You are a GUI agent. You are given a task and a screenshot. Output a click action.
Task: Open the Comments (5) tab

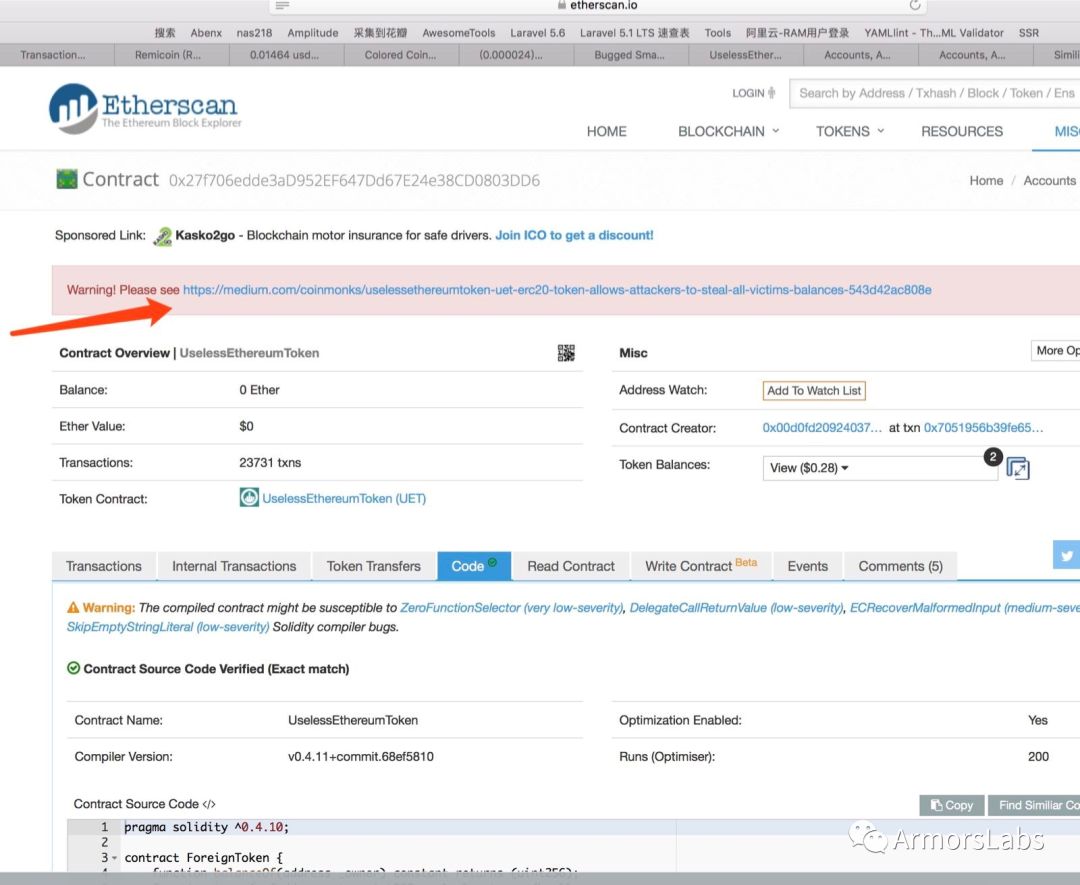coord(900,566)
